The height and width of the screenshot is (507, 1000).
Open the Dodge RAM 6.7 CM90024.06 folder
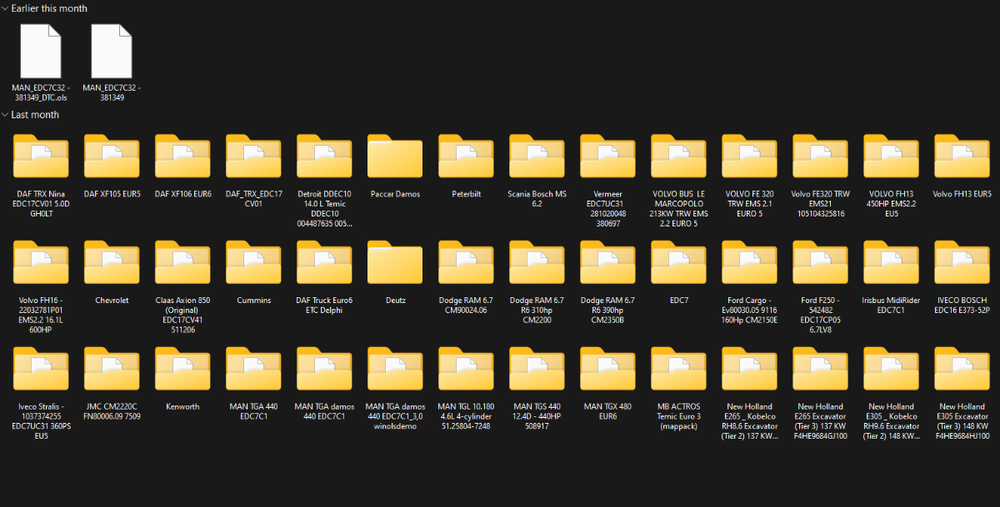pyautogui.click(x=466, y=263)
